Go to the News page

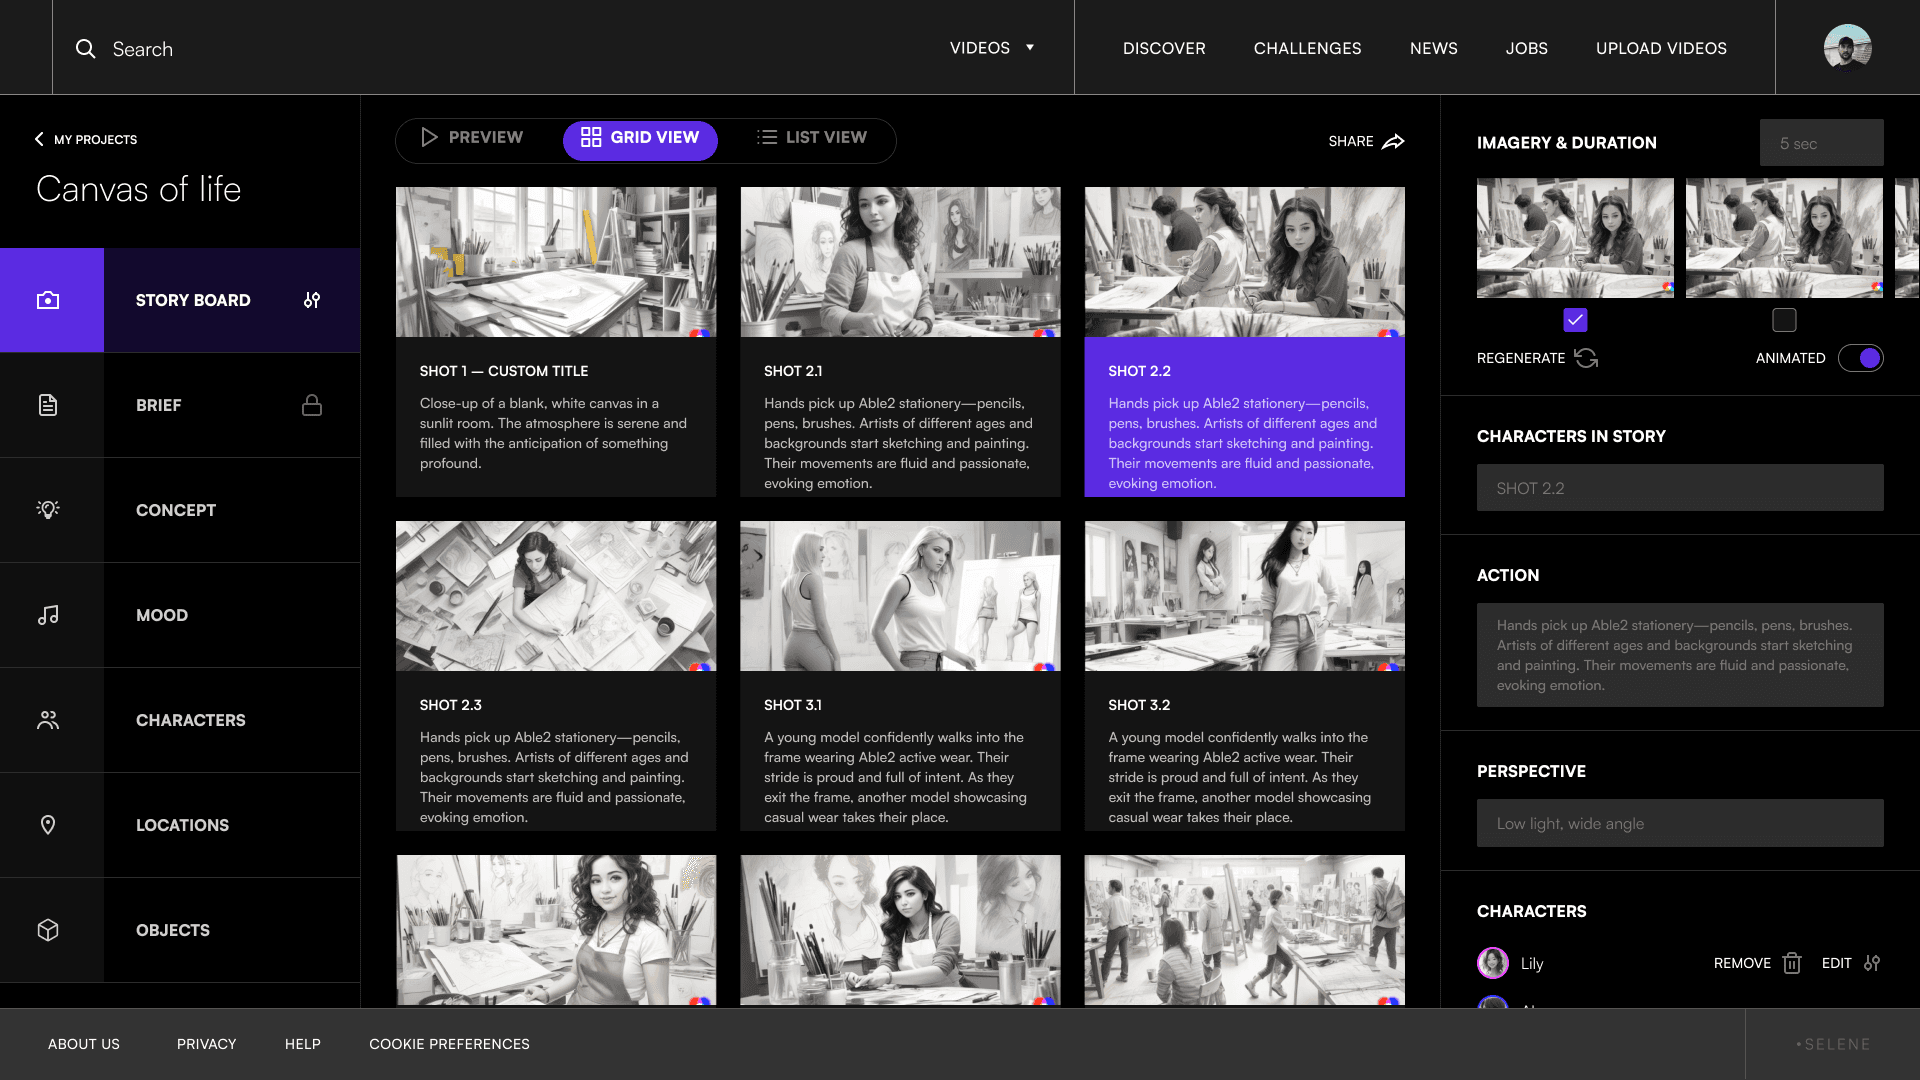pyautogui.click(x=1433, y=48)
